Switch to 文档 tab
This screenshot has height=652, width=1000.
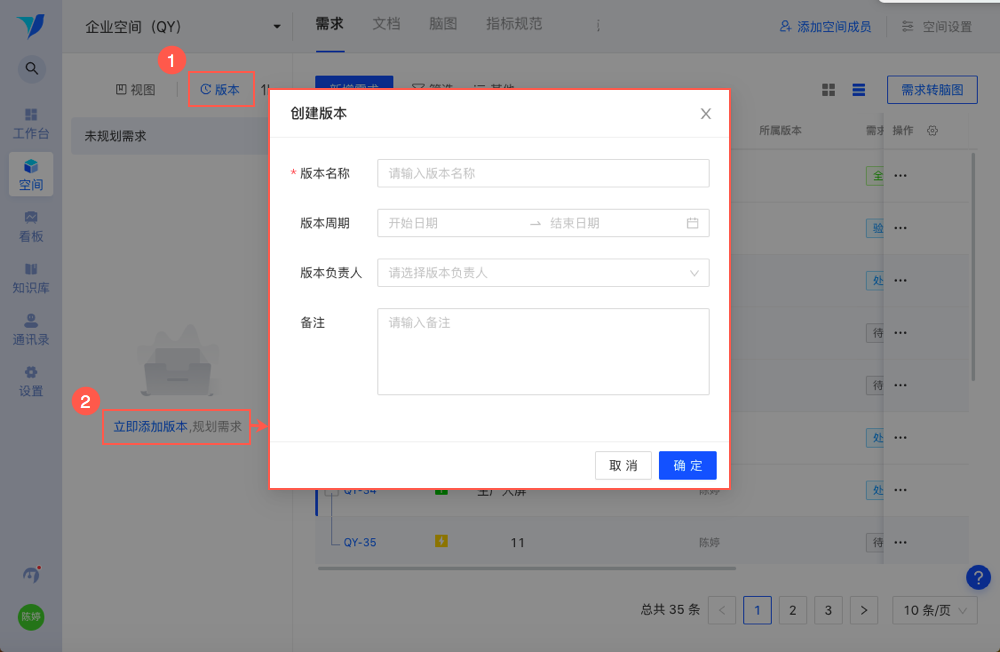(x=386, y=24)
